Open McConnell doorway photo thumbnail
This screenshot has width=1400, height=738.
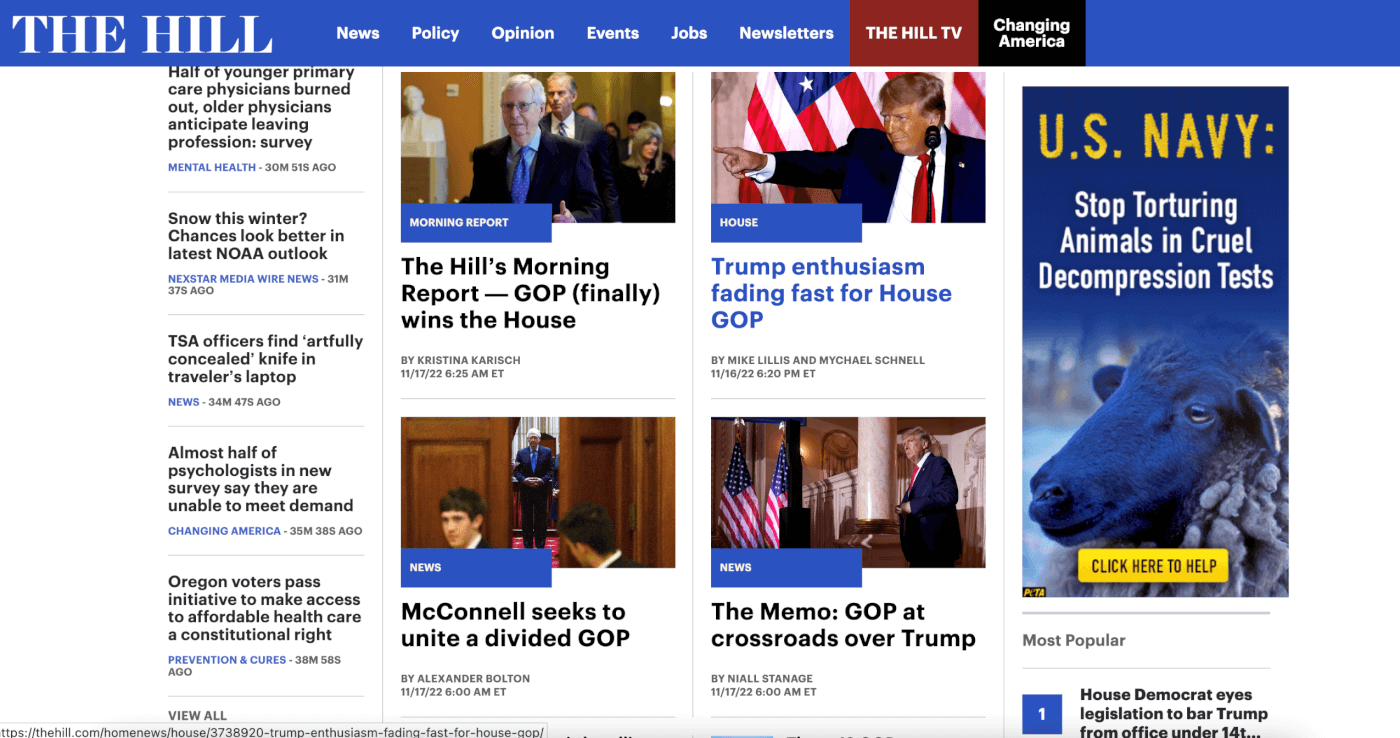pos(538,492)
